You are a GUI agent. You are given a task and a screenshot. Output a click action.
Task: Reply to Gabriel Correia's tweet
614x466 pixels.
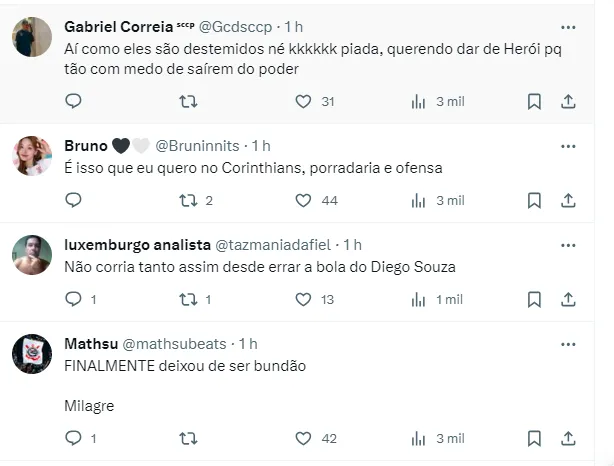73,101
